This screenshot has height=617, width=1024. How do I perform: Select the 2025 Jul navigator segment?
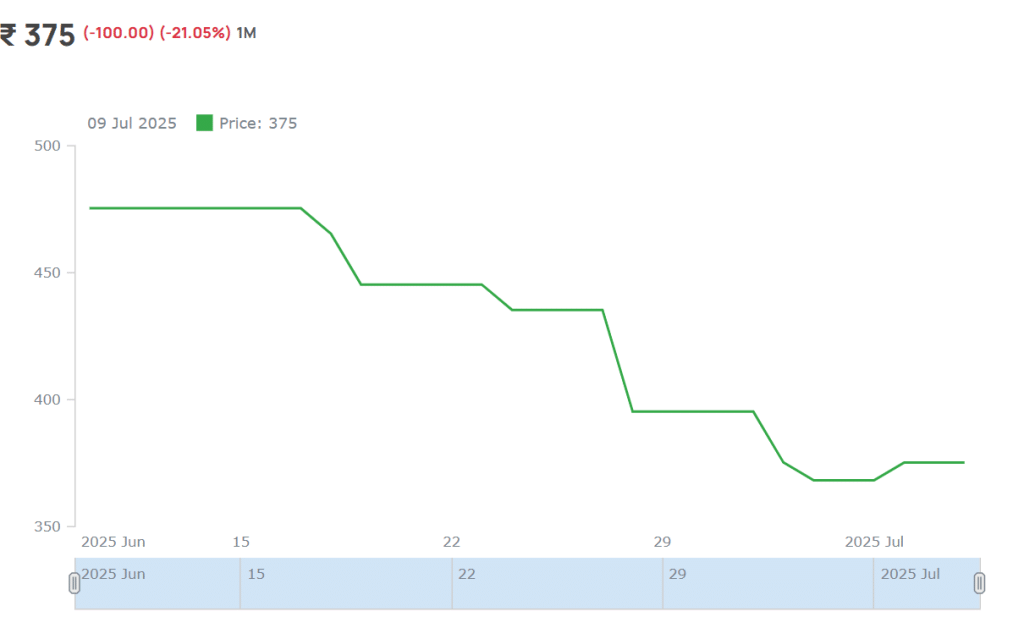927,583
